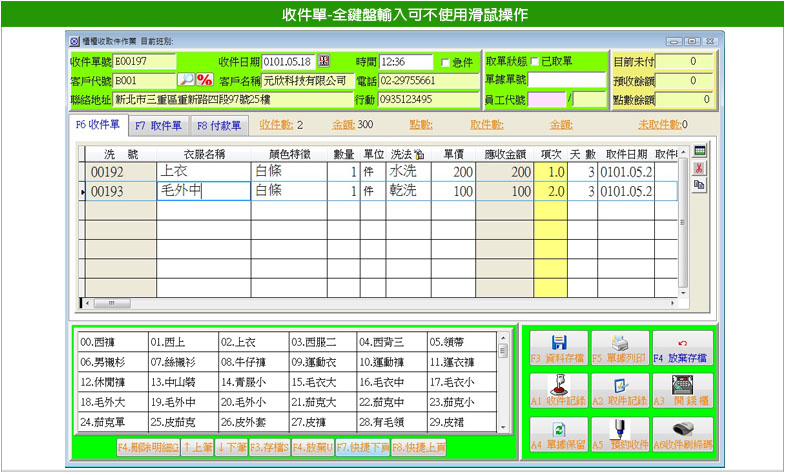Click the magnifier search icon beside 客戶代號
Image resolution: width=786 pixels, height=475 pixels.
pos(186,80)
